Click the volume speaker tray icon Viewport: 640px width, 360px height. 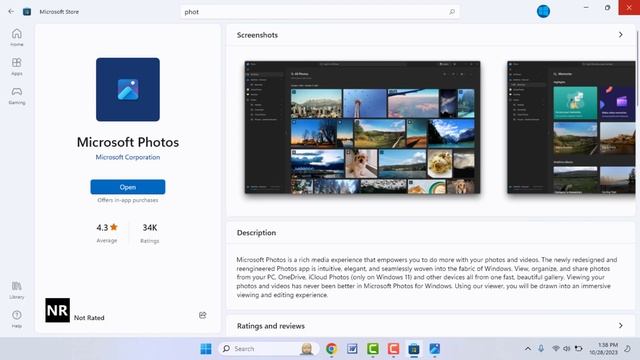(567, 349)
